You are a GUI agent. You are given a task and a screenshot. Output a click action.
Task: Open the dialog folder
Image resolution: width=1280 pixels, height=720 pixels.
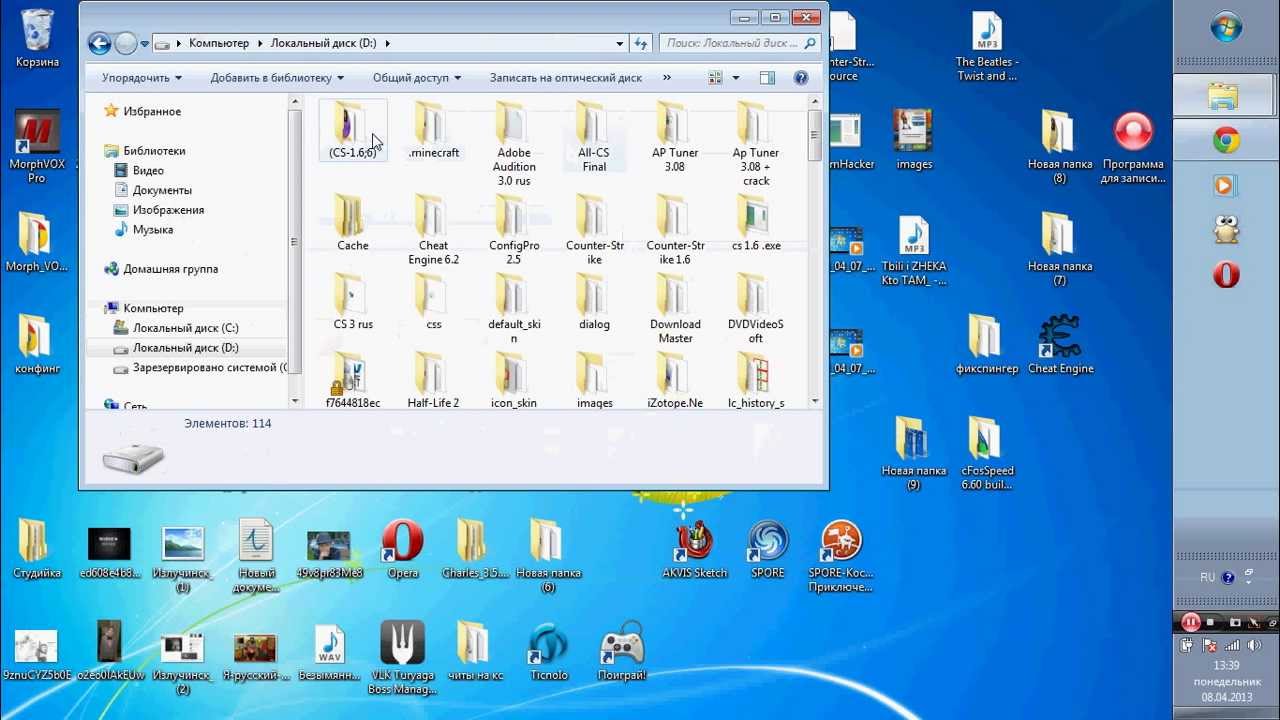point(594,302)
